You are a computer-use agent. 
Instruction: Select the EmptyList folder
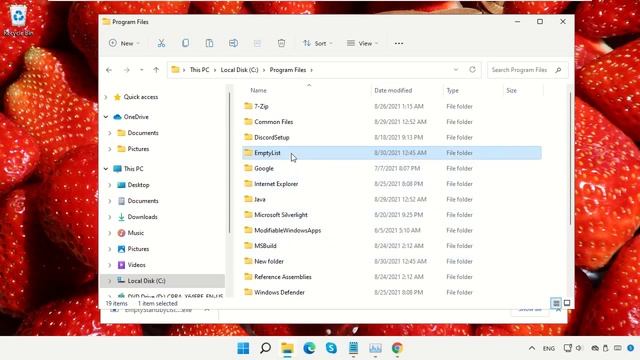[392, 153]
